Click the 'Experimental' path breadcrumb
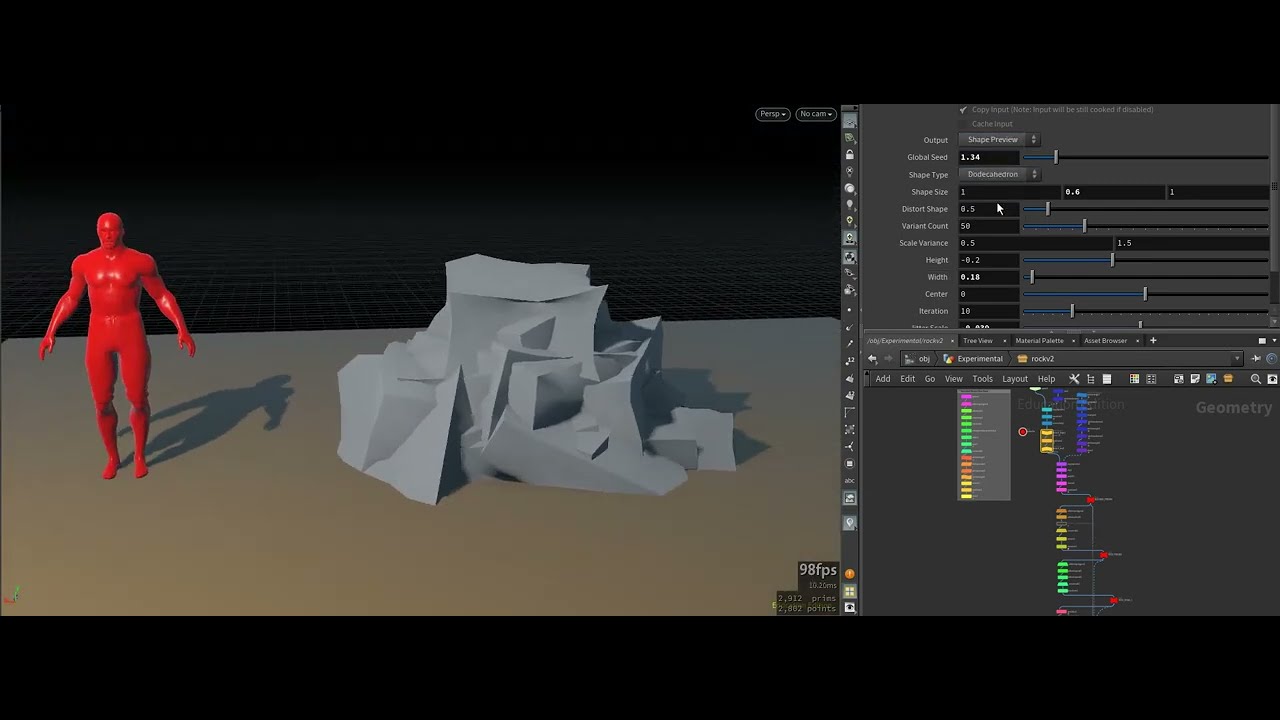Screen dimensions: 1280x720 (974, 359)
